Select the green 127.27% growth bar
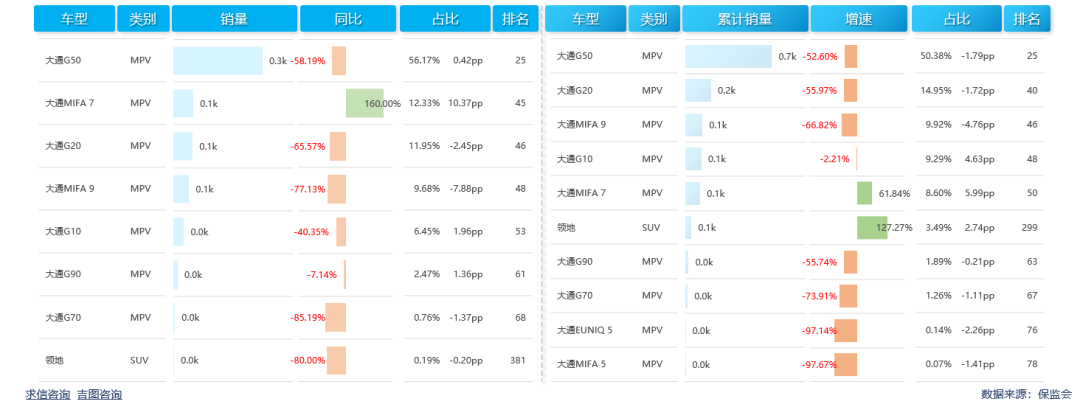The width and height of the screenshot is (1080, 407). (x=871, y=227)
